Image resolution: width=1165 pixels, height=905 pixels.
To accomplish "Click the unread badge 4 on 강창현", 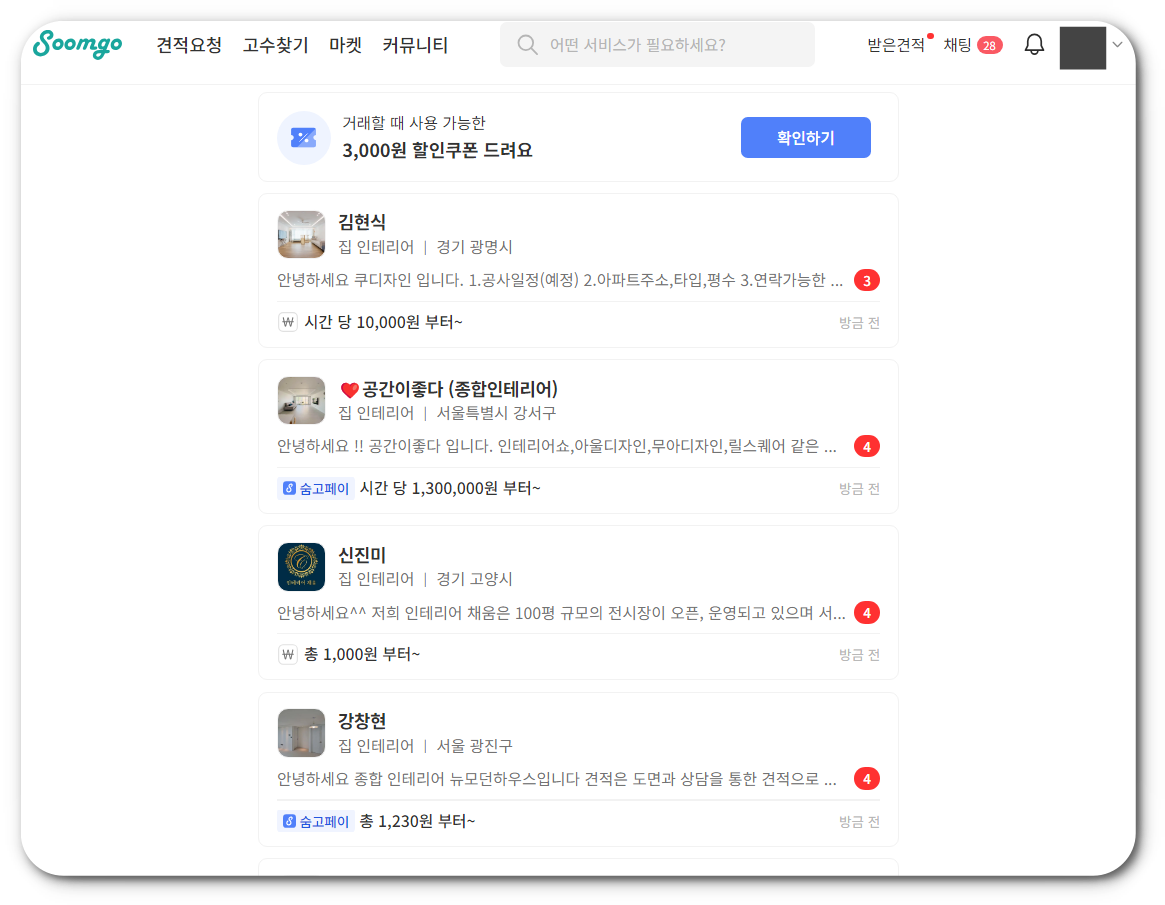I will [866, 779].
